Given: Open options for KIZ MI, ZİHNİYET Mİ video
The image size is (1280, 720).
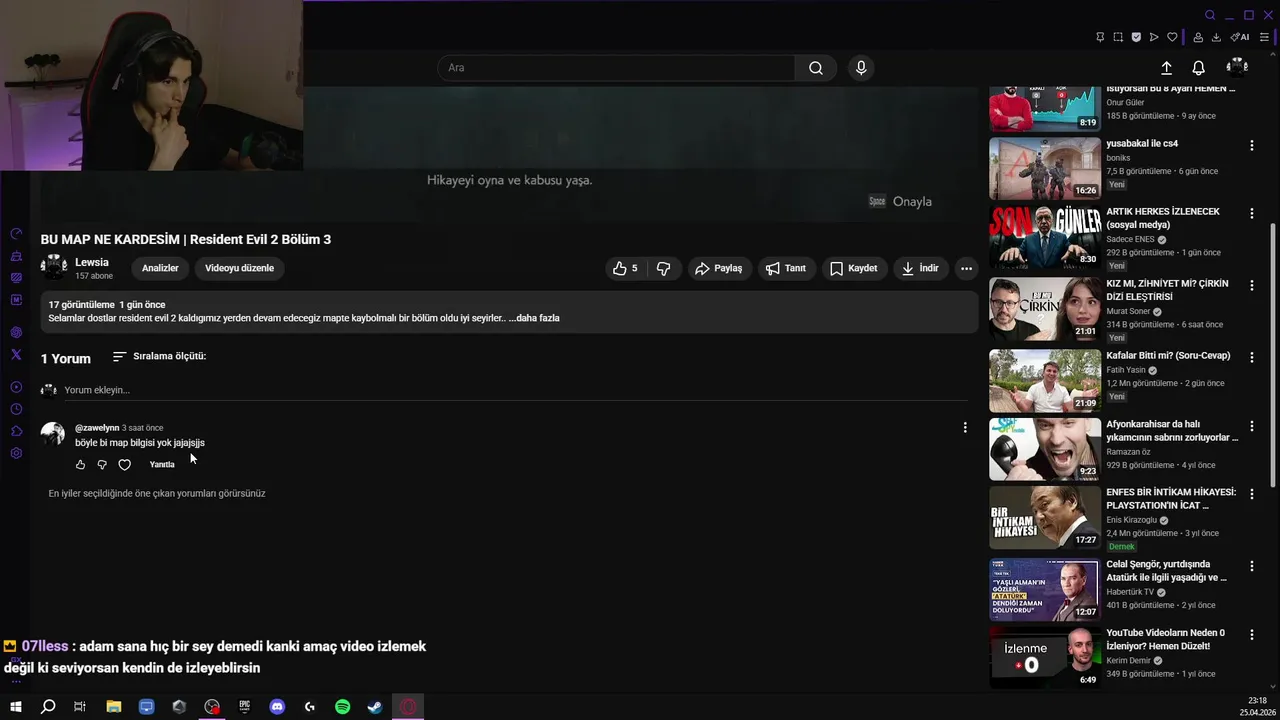Looking at the screenshot, I should pos(1251,285).
